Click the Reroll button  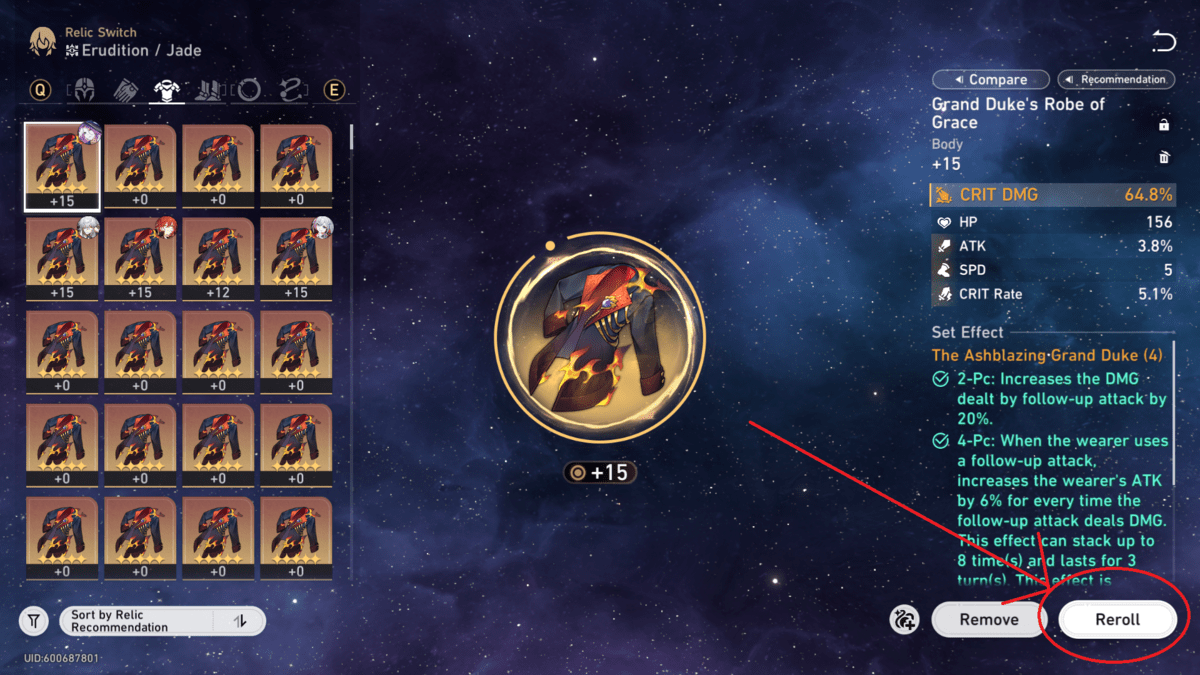1117,619
